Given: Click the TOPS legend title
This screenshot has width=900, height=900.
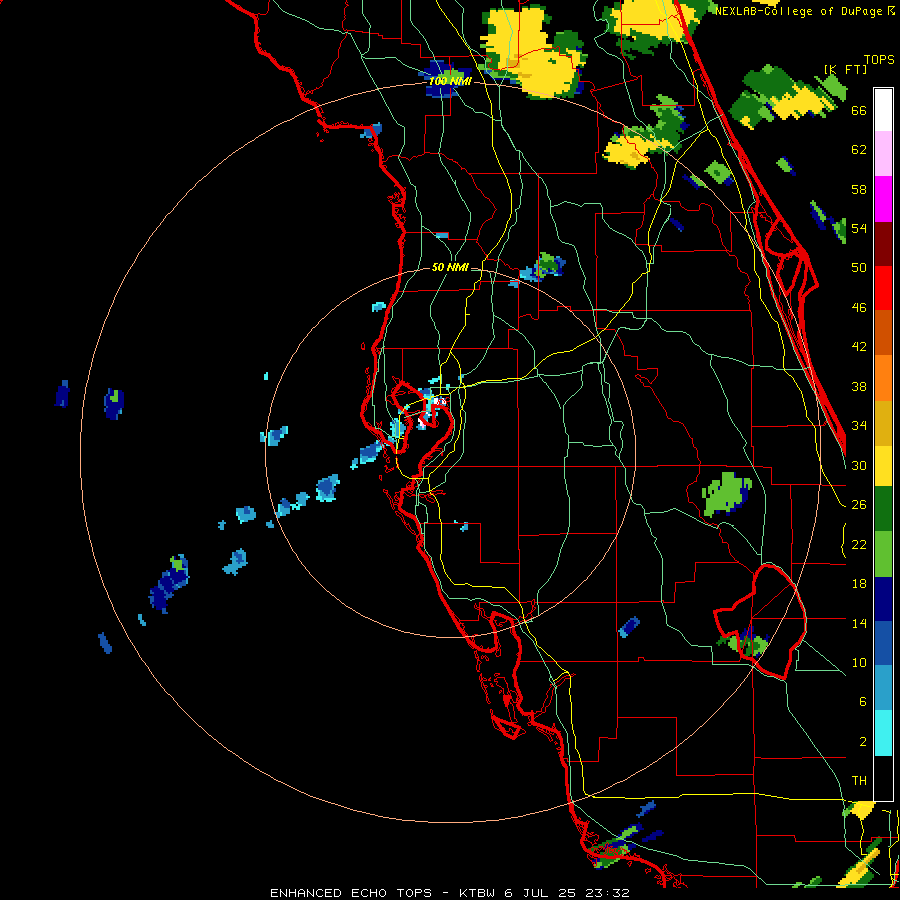Looking at the screenshot, I should 879,59.
